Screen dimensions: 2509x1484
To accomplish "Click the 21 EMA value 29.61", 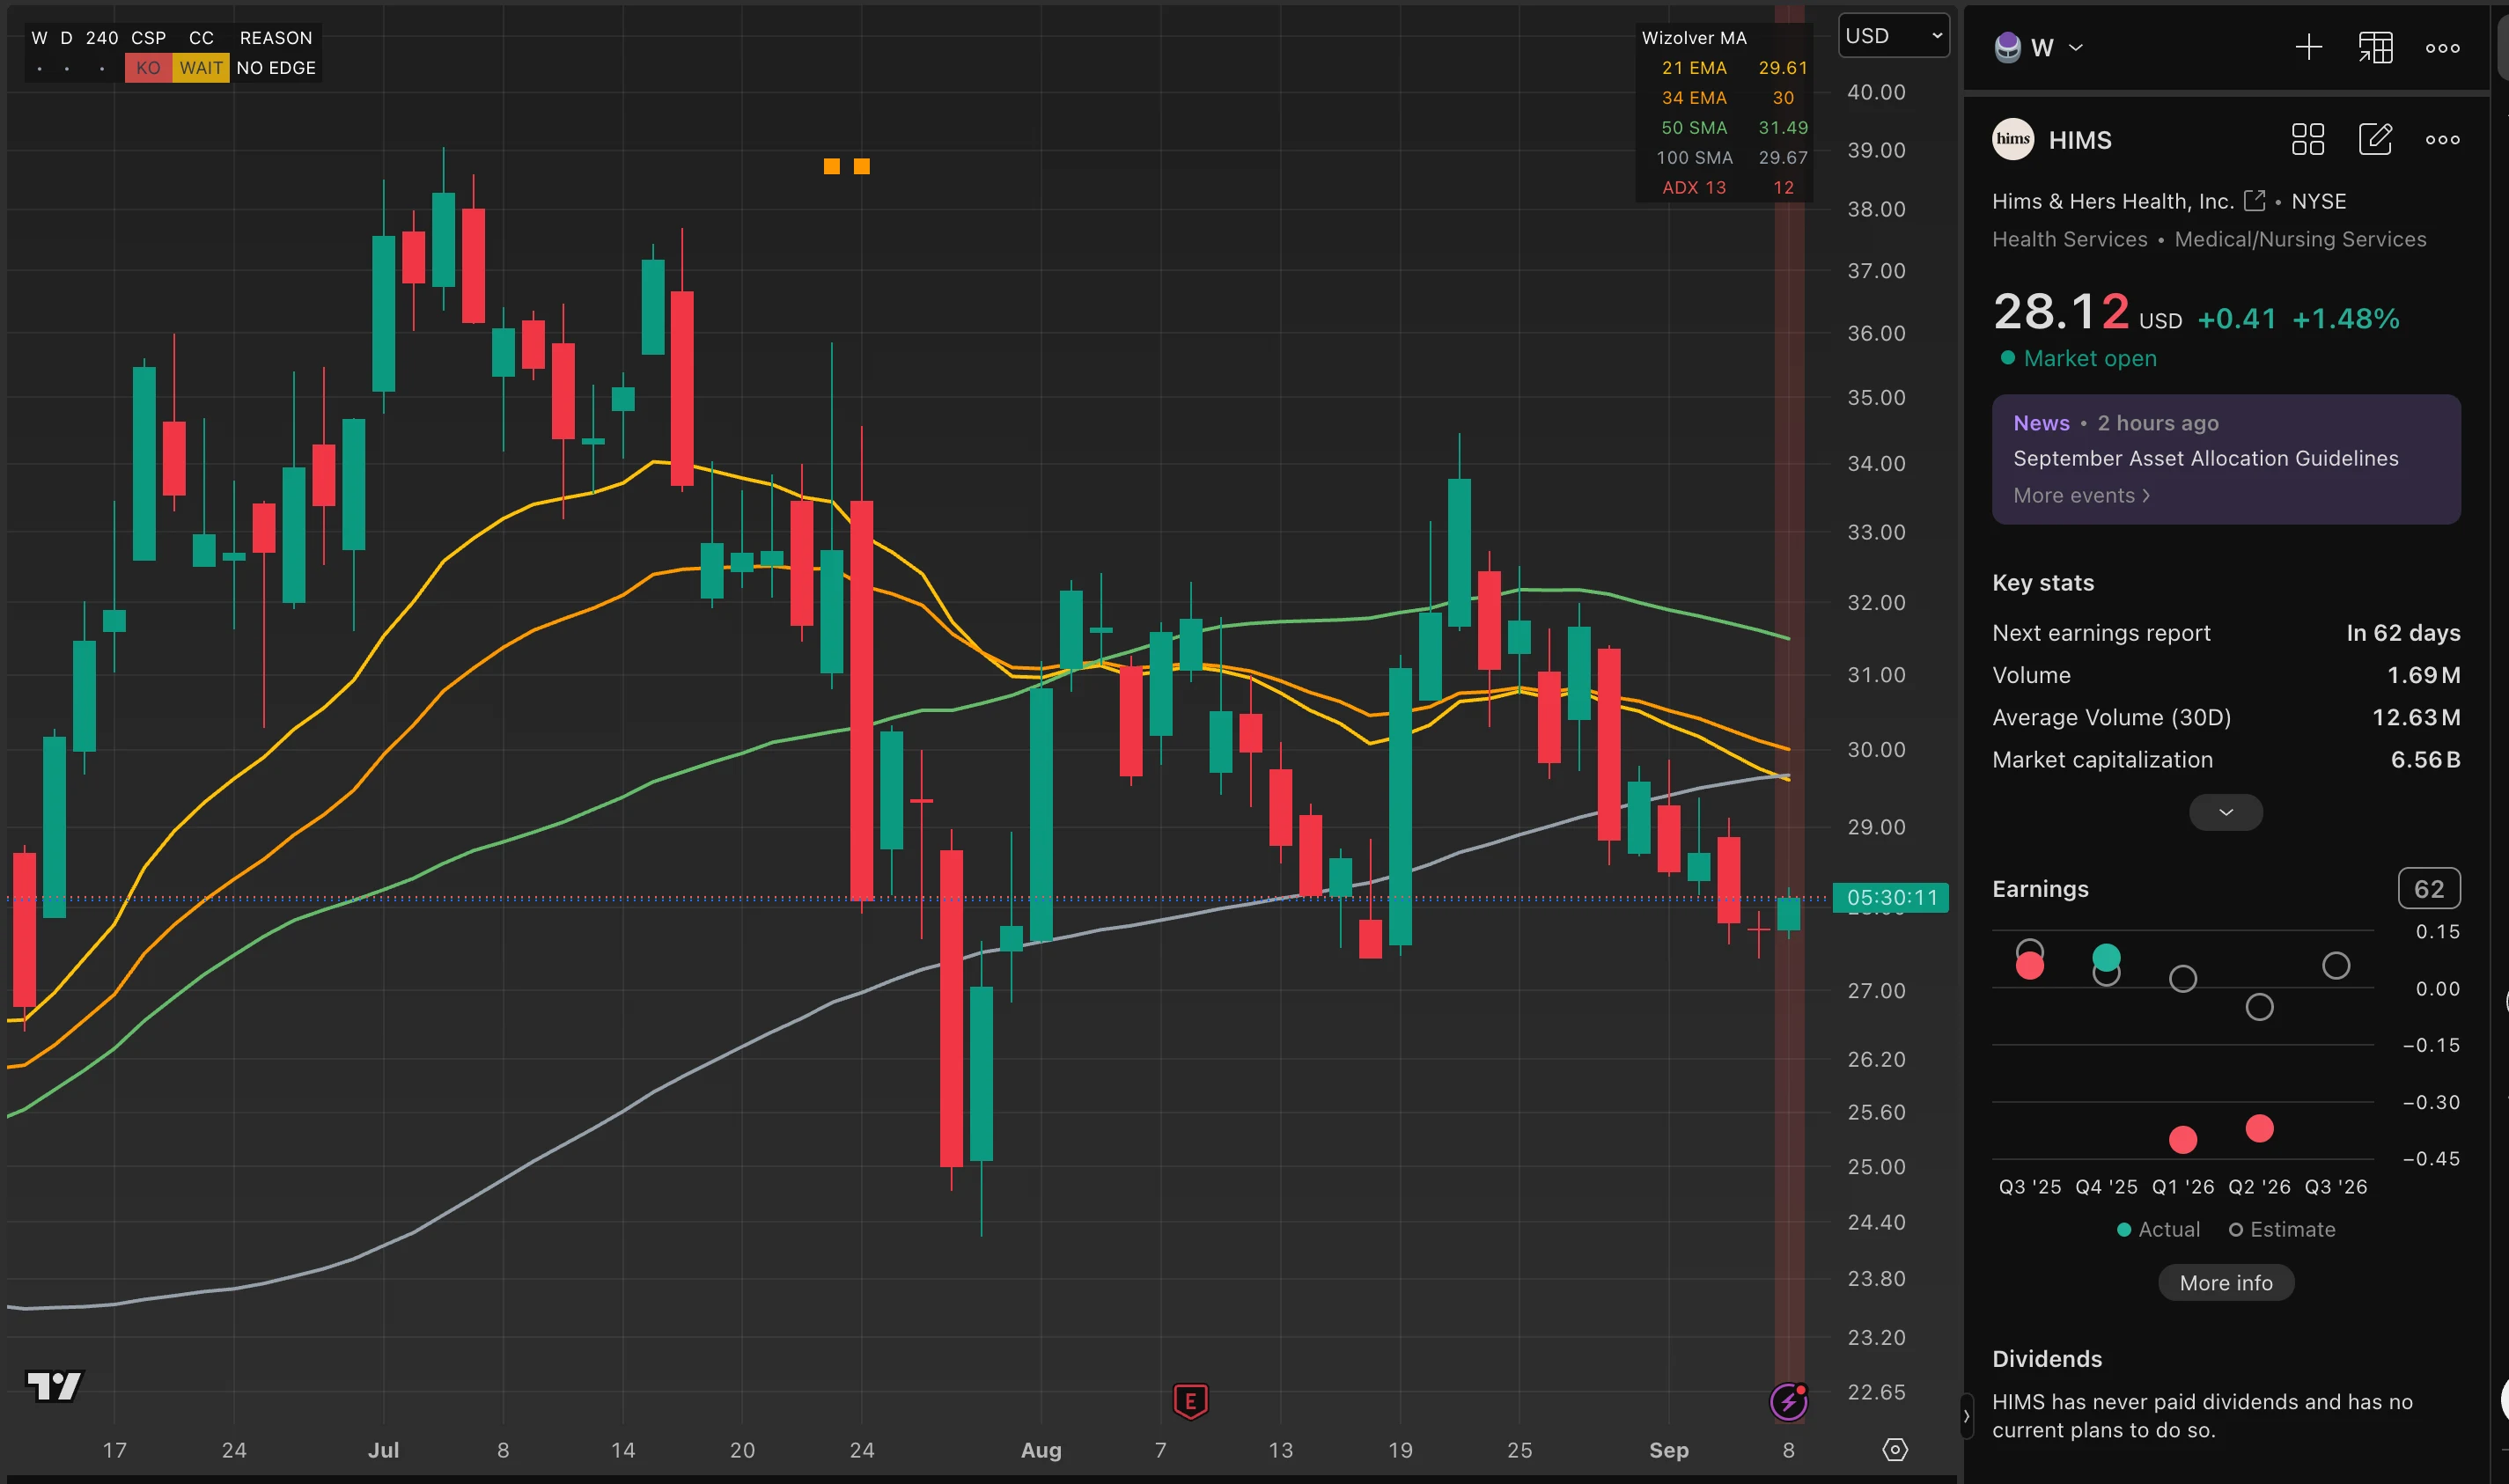I will pos(1783,68).
